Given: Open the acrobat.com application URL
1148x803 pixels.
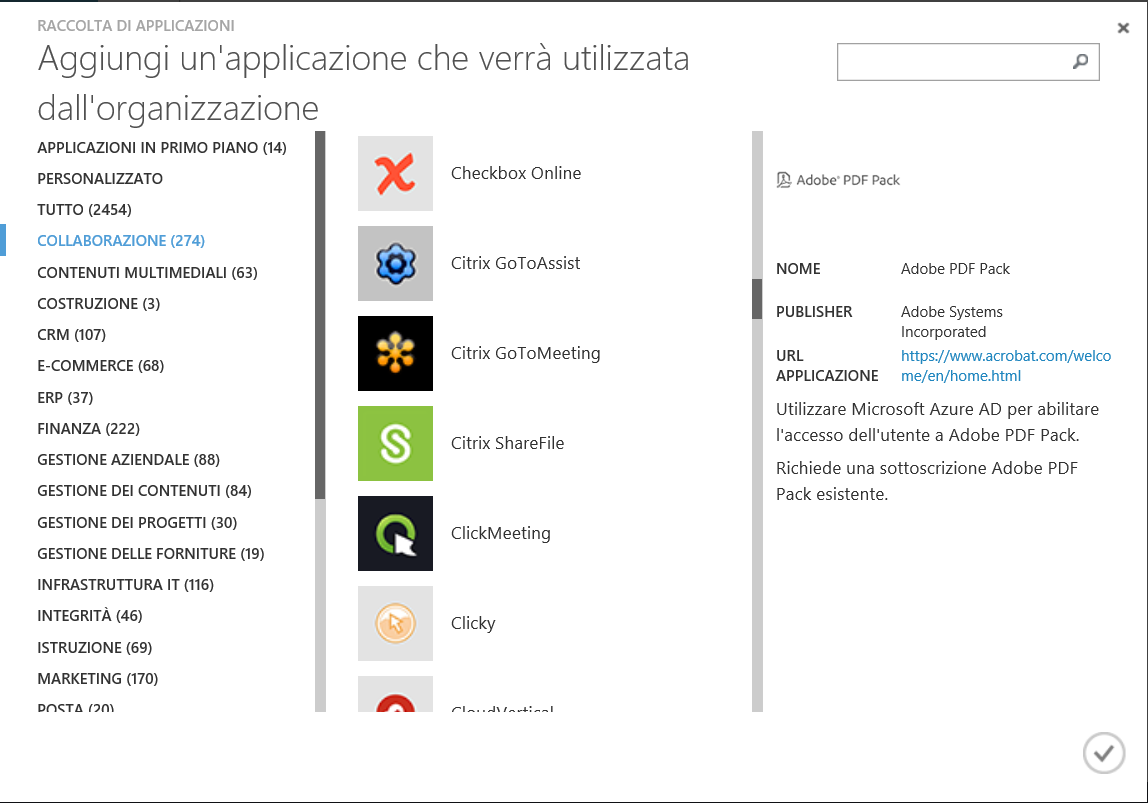Looking at the screenshot, I should [x=1006, y=366].
